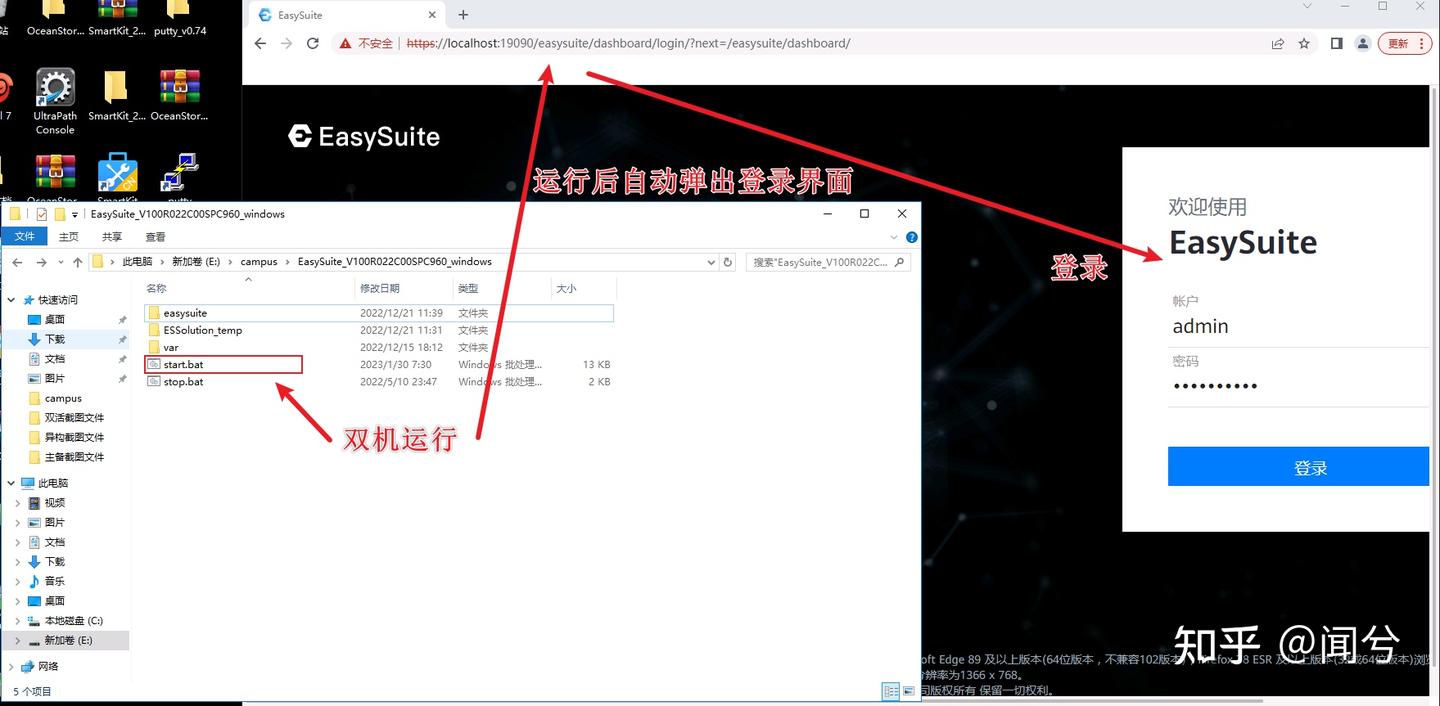The image size is (1440, 706).
Task: Open the 文件 menu in Explorer
Action: tap(24, 237)
